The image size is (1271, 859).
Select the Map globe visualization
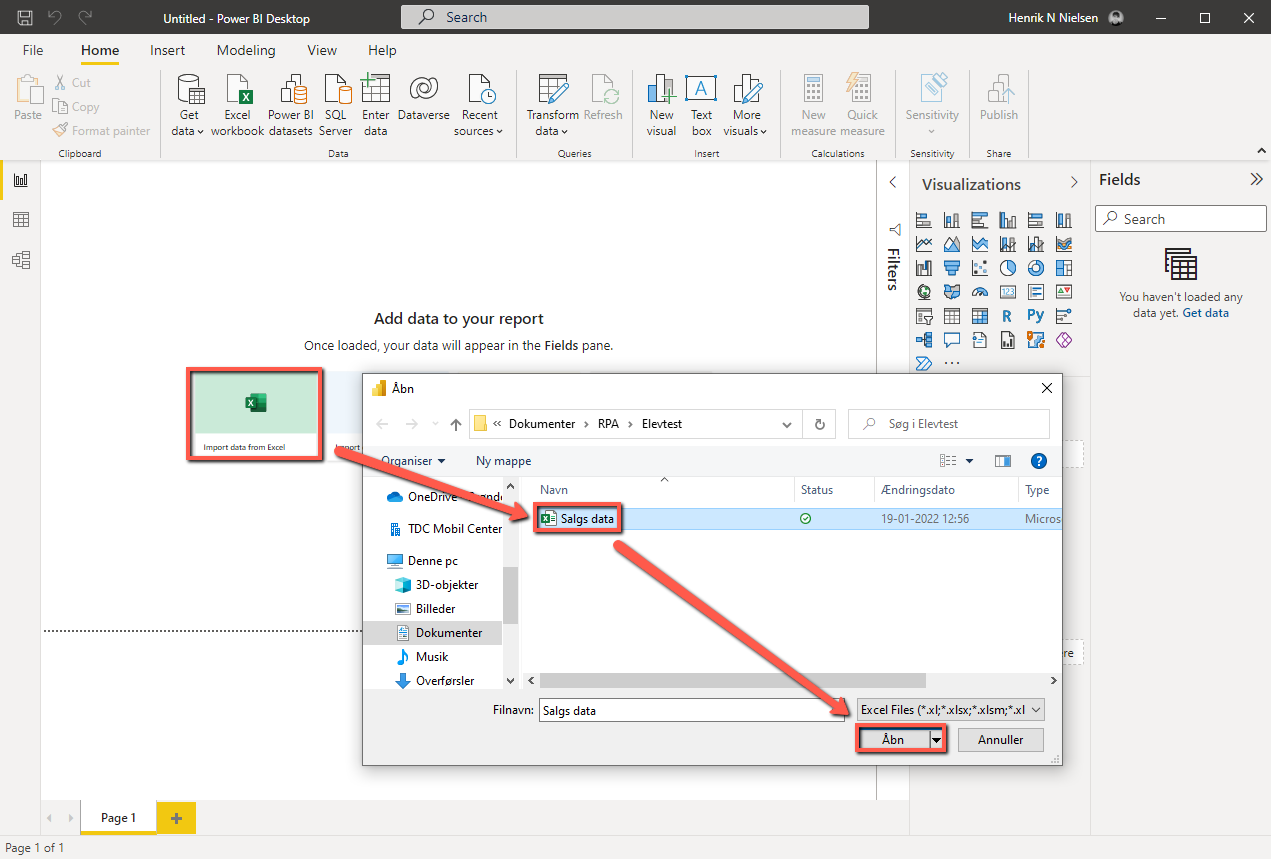pyautogui.click(x=924, y=292)
